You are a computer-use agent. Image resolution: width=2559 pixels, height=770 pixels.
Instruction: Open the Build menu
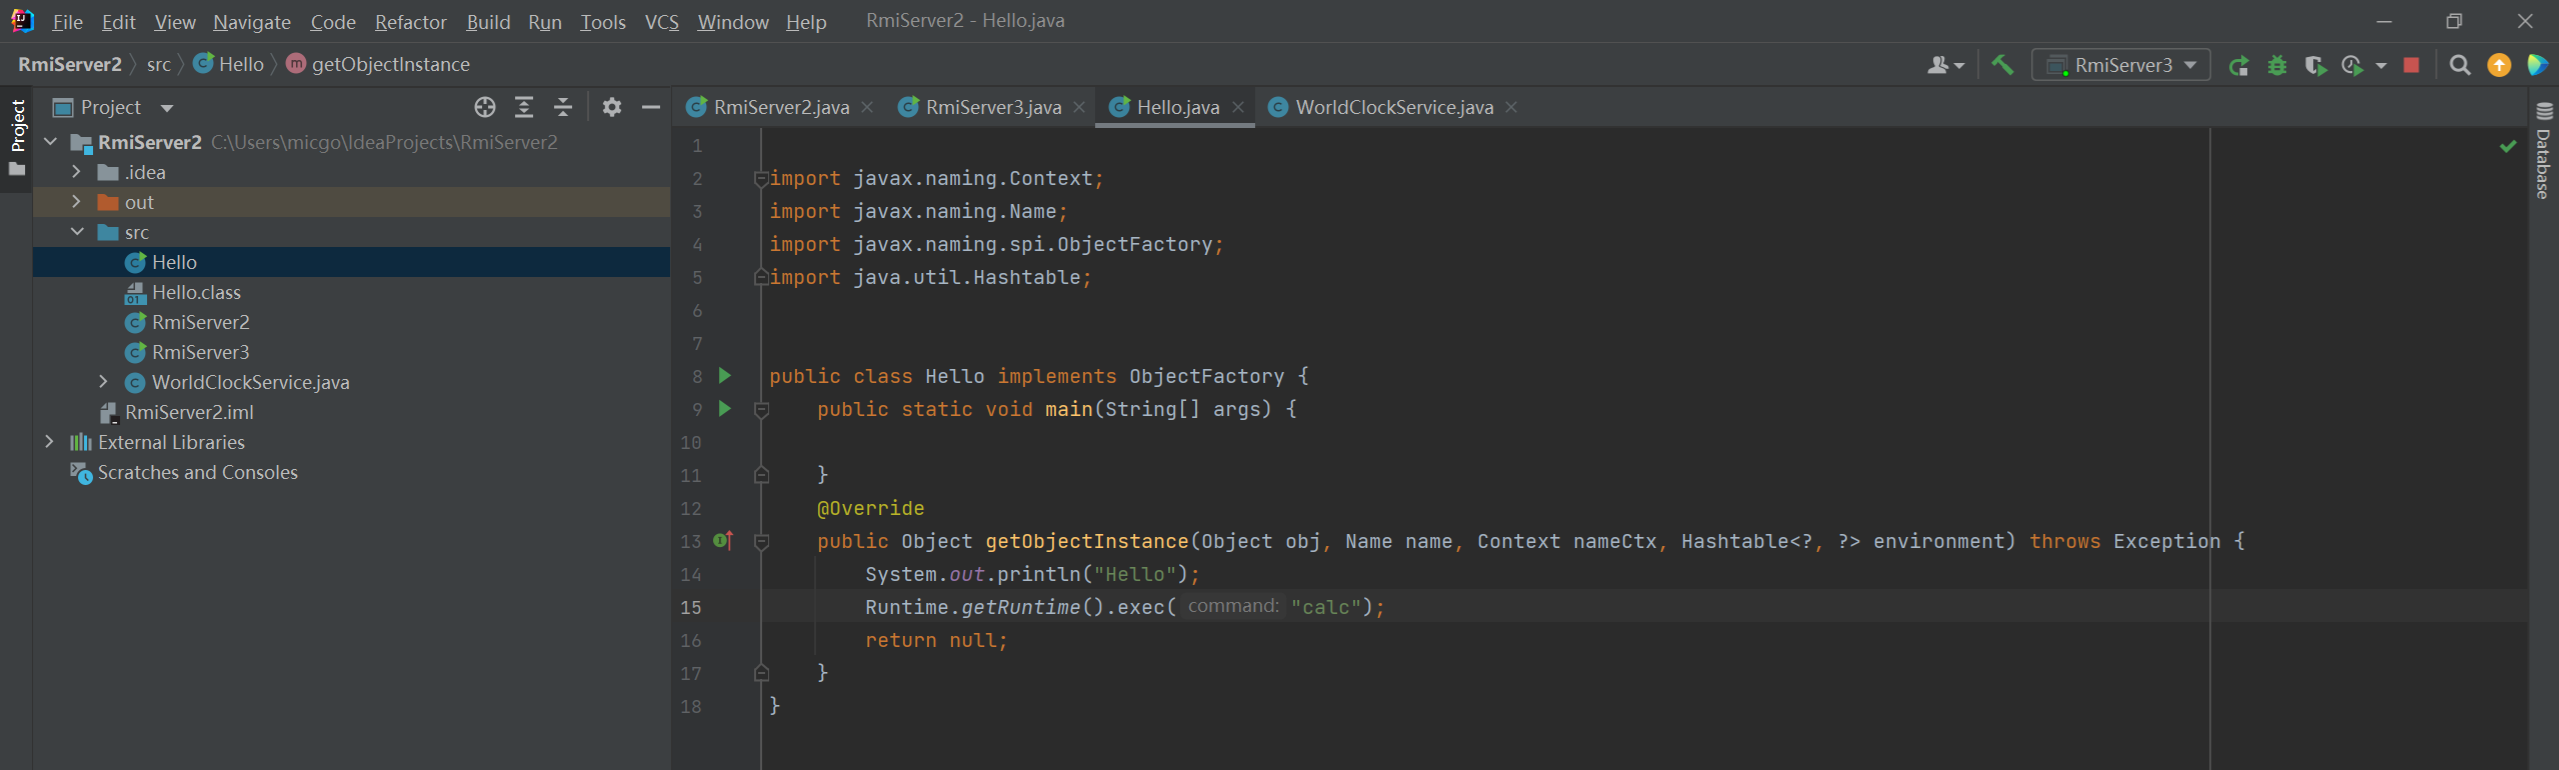click(x=488, y=21)
